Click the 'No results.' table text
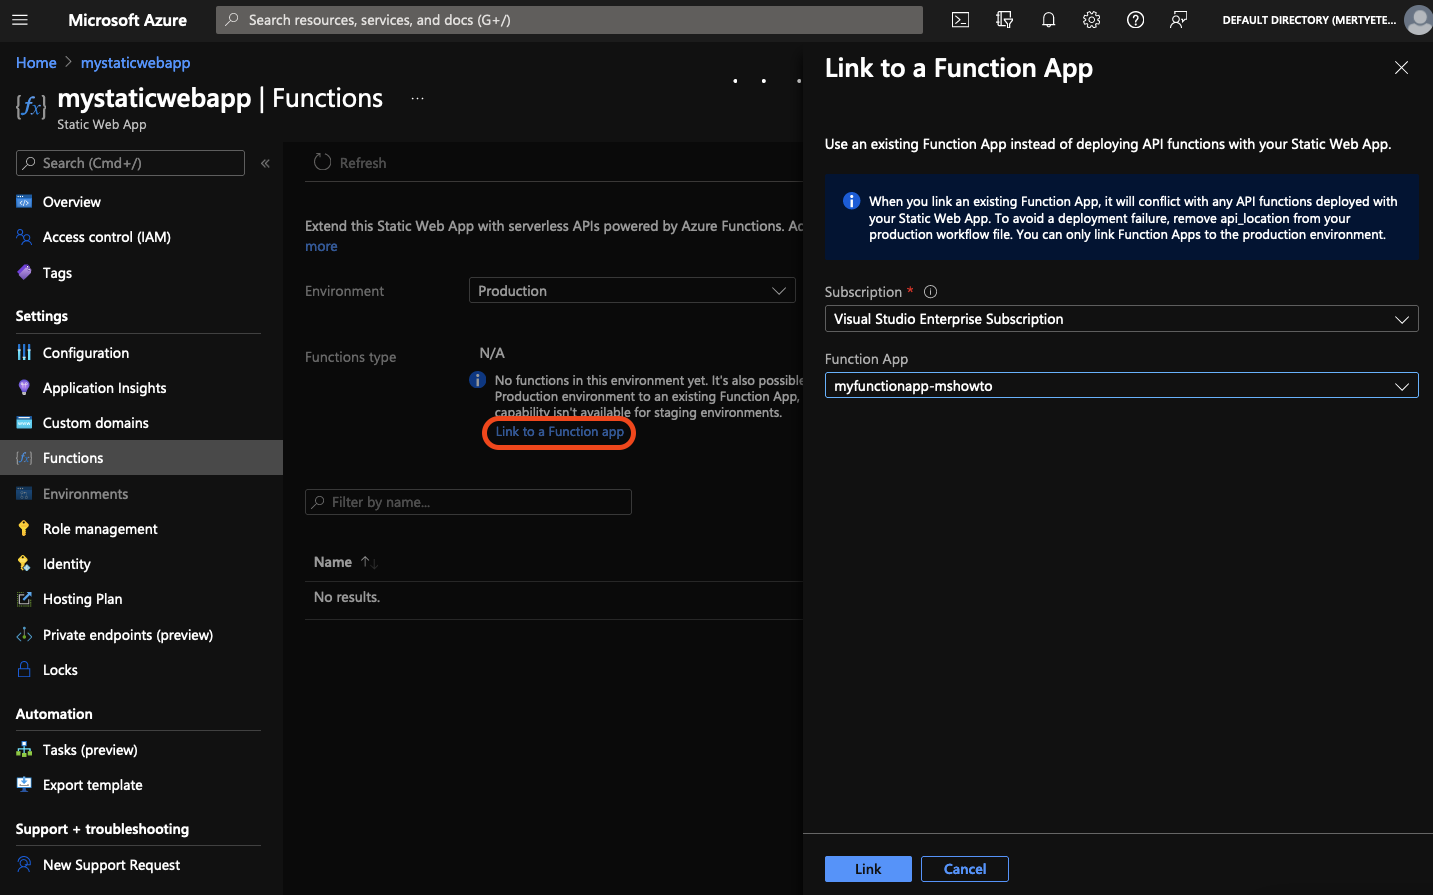The width and height of the screenshot is (1433, 895). [347, 597]
